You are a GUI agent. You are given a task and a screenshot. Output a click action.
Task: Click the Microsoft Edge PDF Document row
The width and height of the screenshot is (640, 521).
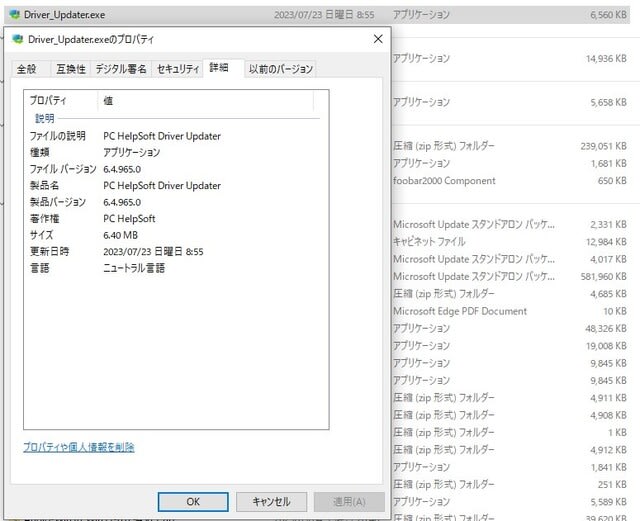(510, 311)
